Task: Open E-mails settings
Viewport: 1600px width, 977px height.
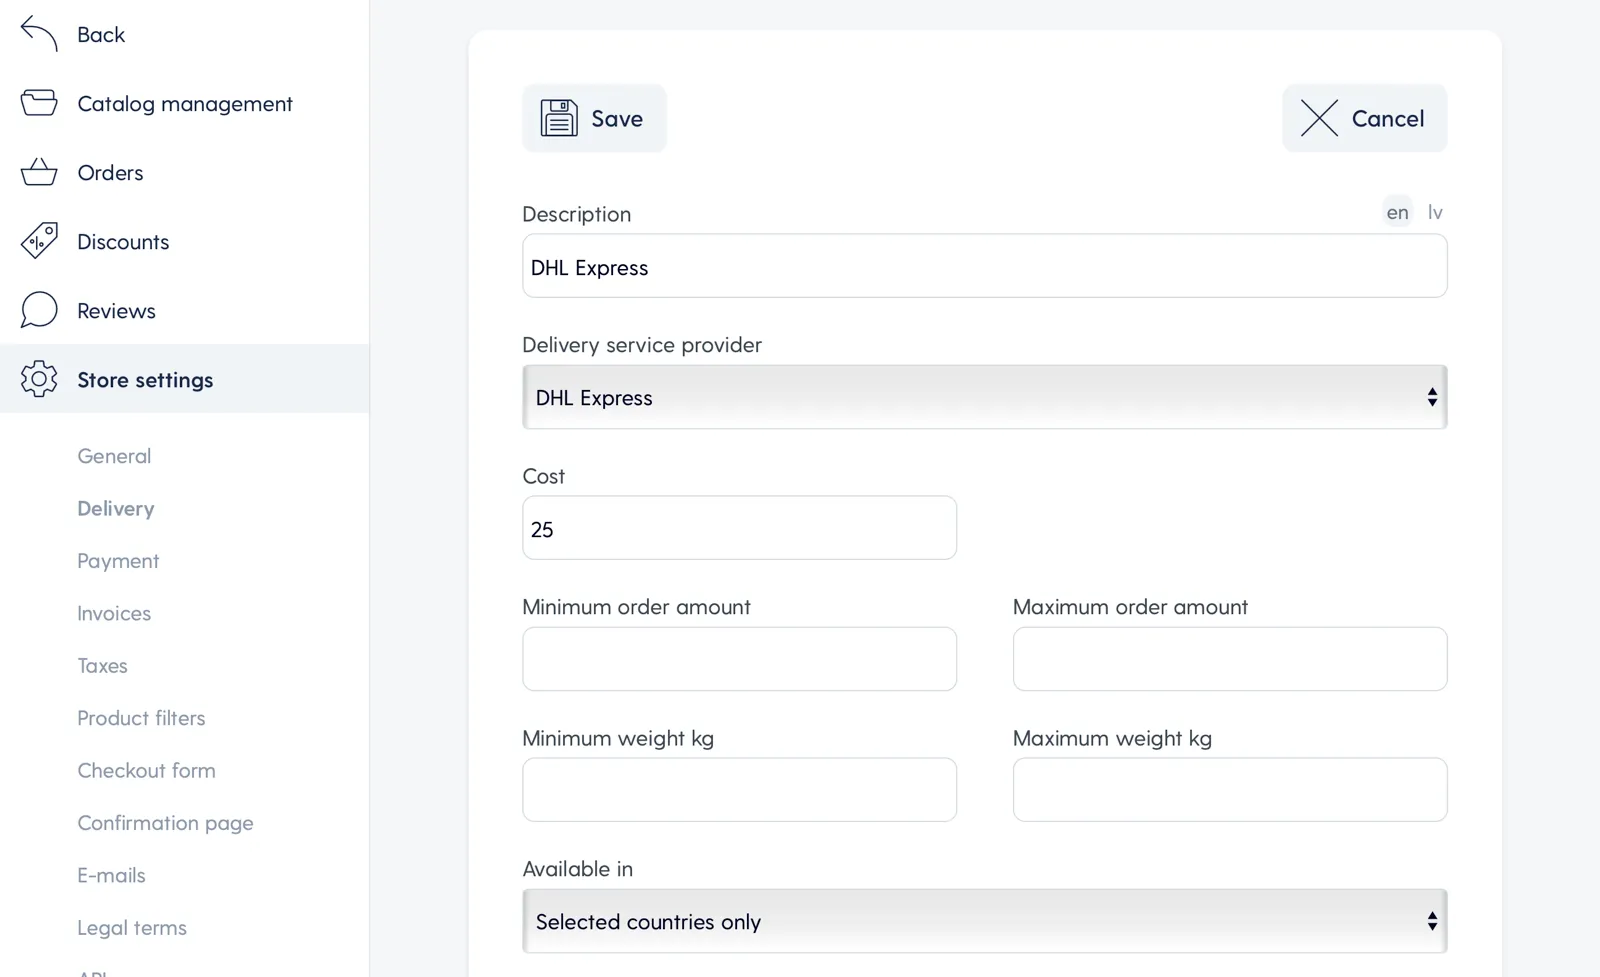Action: pyautogui.click(x=111, y=875)
